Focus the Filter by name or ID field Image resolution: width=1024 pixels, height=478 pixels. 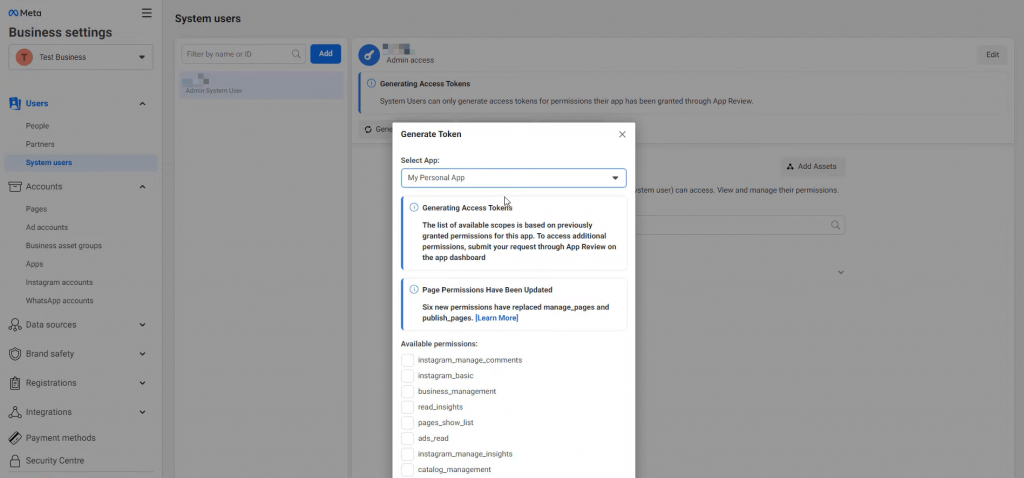point(243,54)
